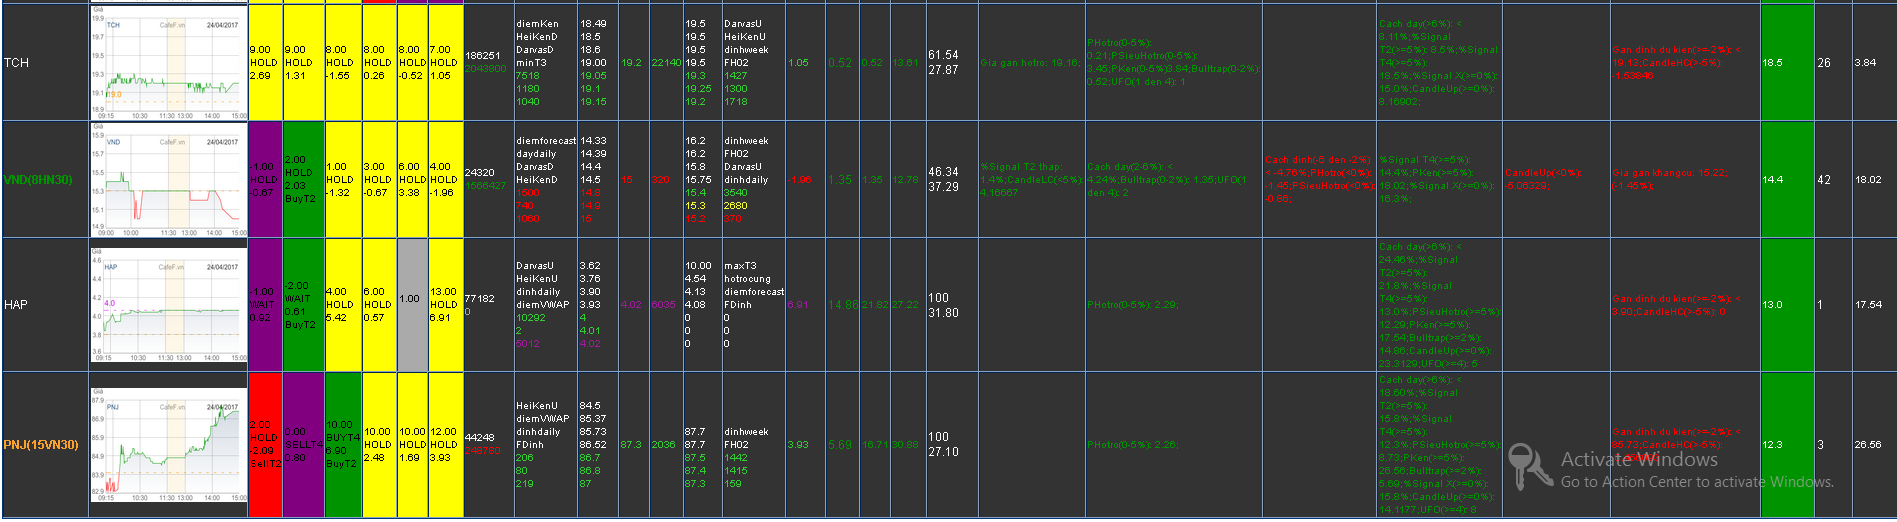Click the green 18.5 cell in TCH row
This screenshot has width=1897, height=522.
pyautogui.click(x=1786, y=63)
